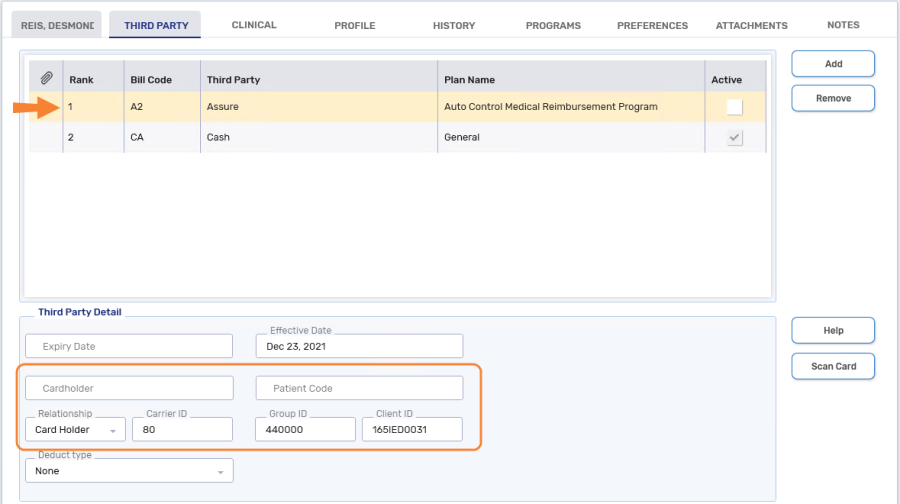Click the Cardholder input field
The width and height of the screenshot is (900, 504).
[x=129, y=388]
